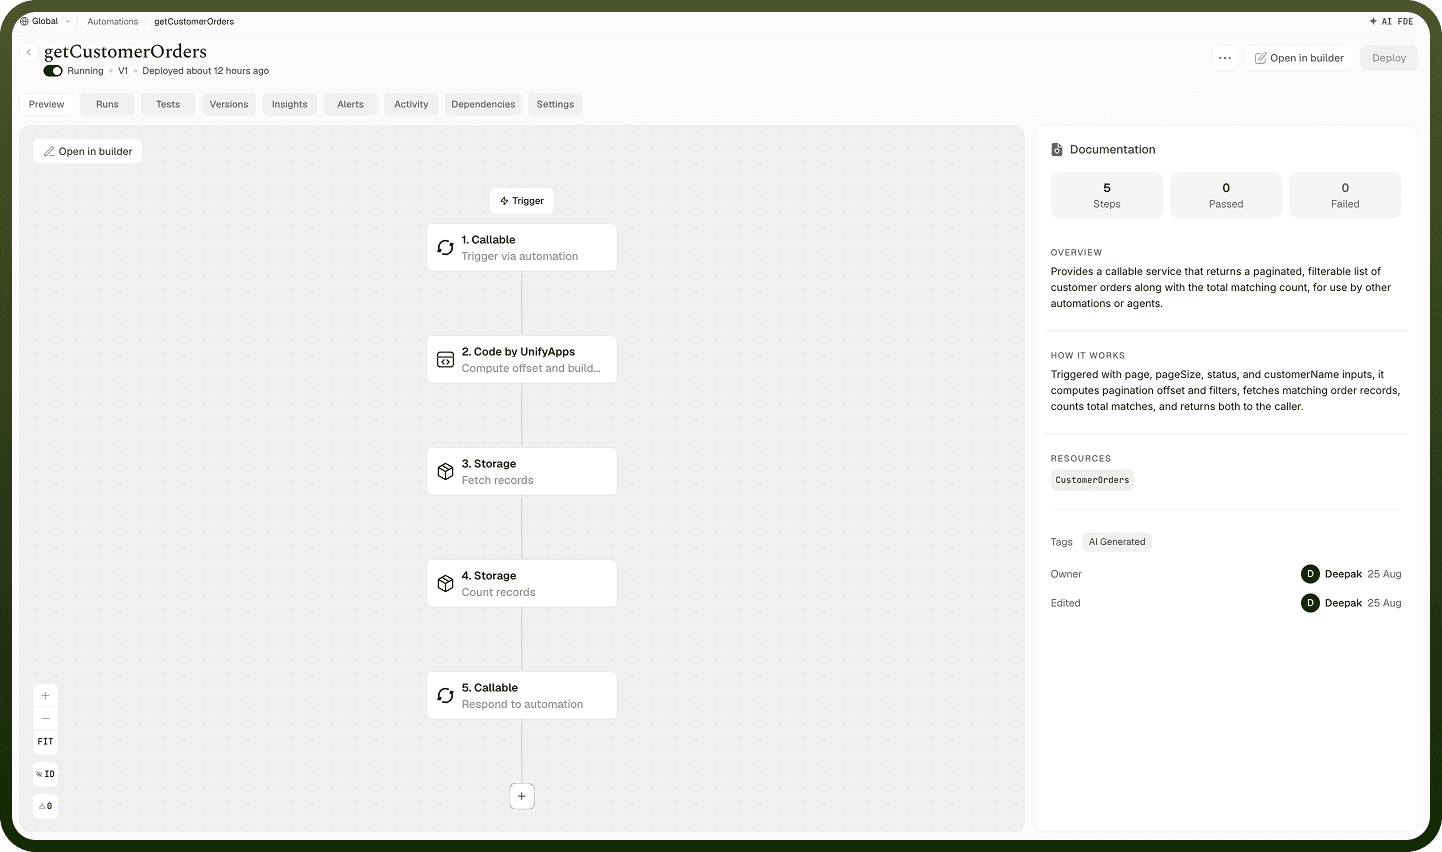The height and width of the screenshot is (852, 1442).
Task: Click Open in builder on the canvas
Action: tap(88, 152)
